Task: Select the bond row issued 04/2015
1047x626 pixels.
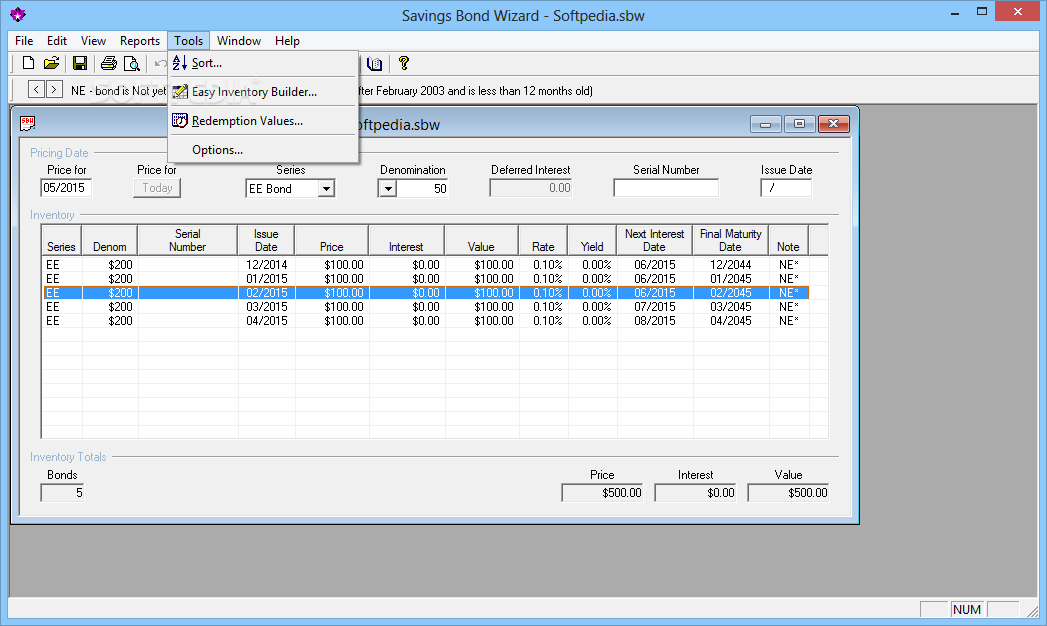Action: pyautogui.click(x=426, y=321)
